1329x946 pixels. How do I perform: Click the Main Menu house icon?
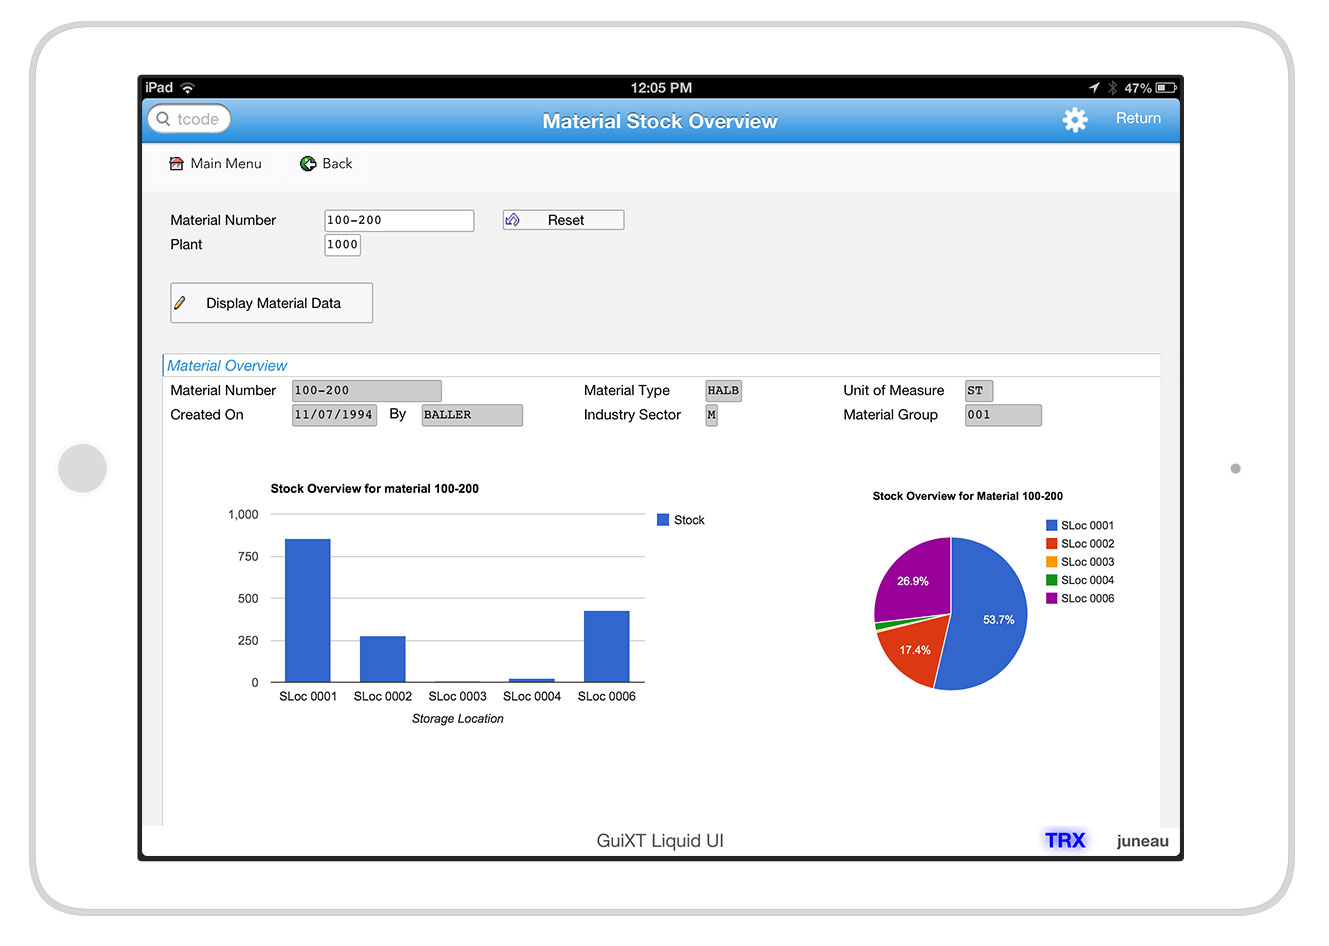[x=177, y=164]
